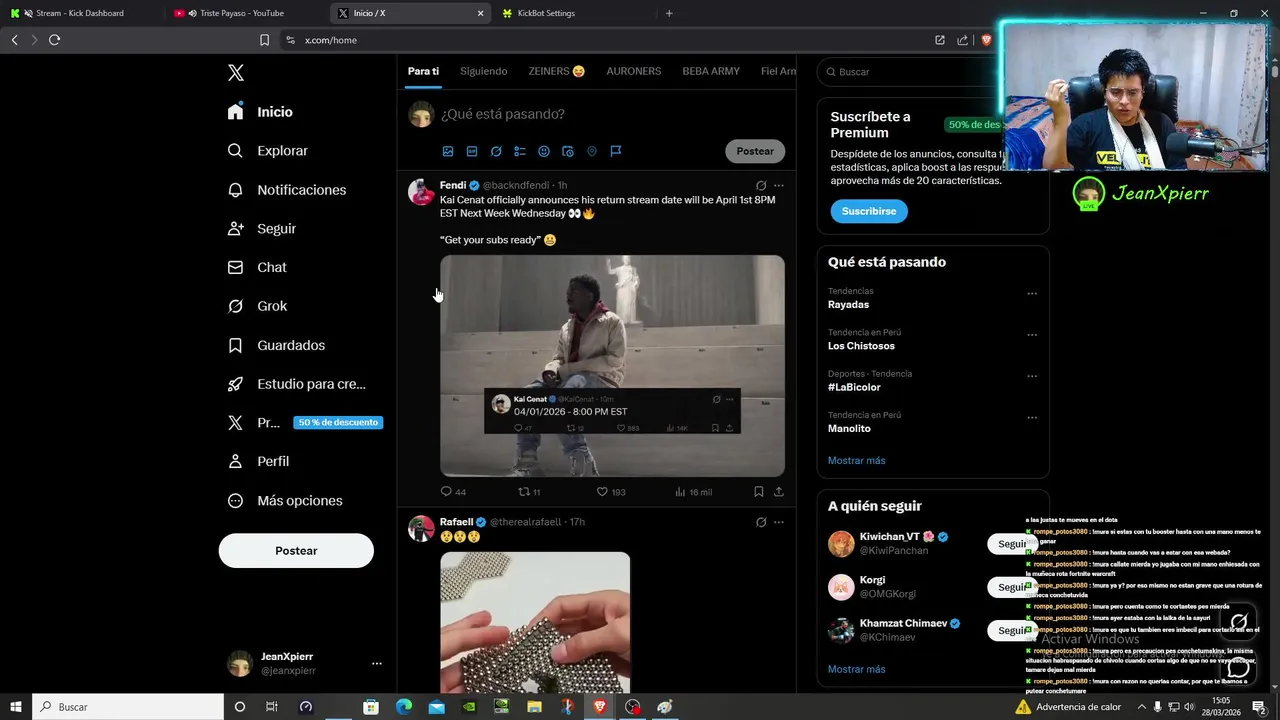Switch to the Triste Payaso YouTube browser tab
The width and height of the screenshot is (1280, 720).
click(242, 13)
